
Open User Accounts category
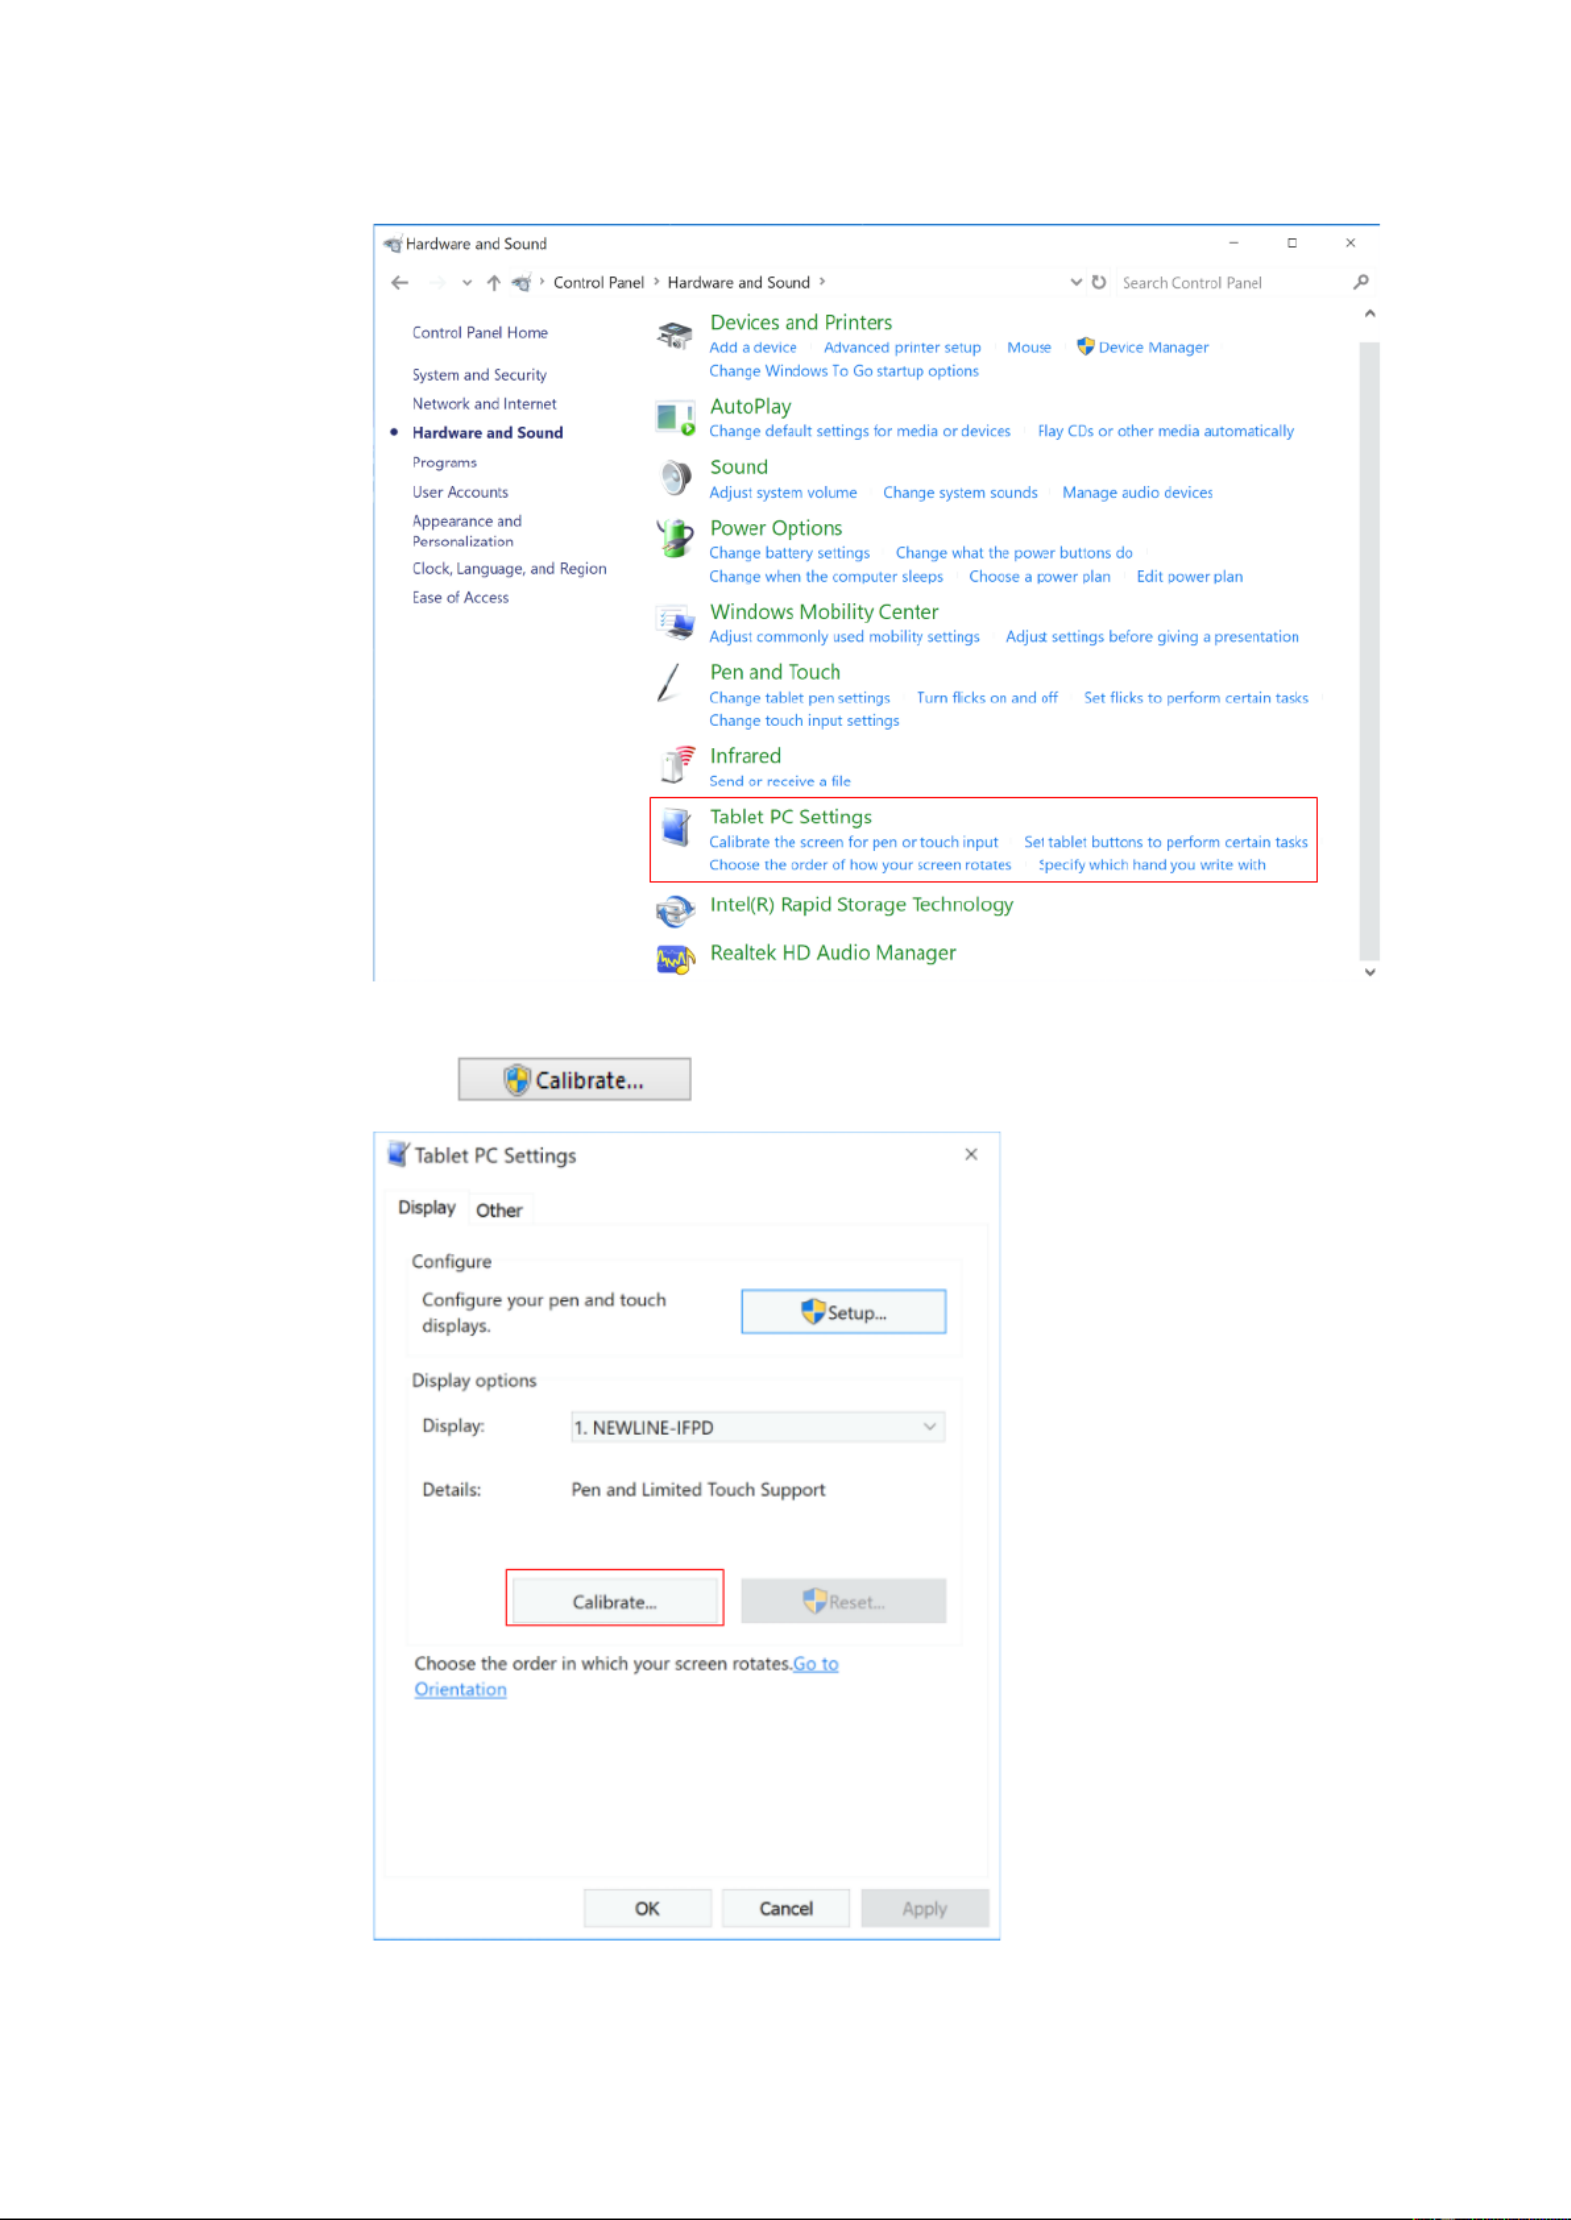tap(460, 492)
